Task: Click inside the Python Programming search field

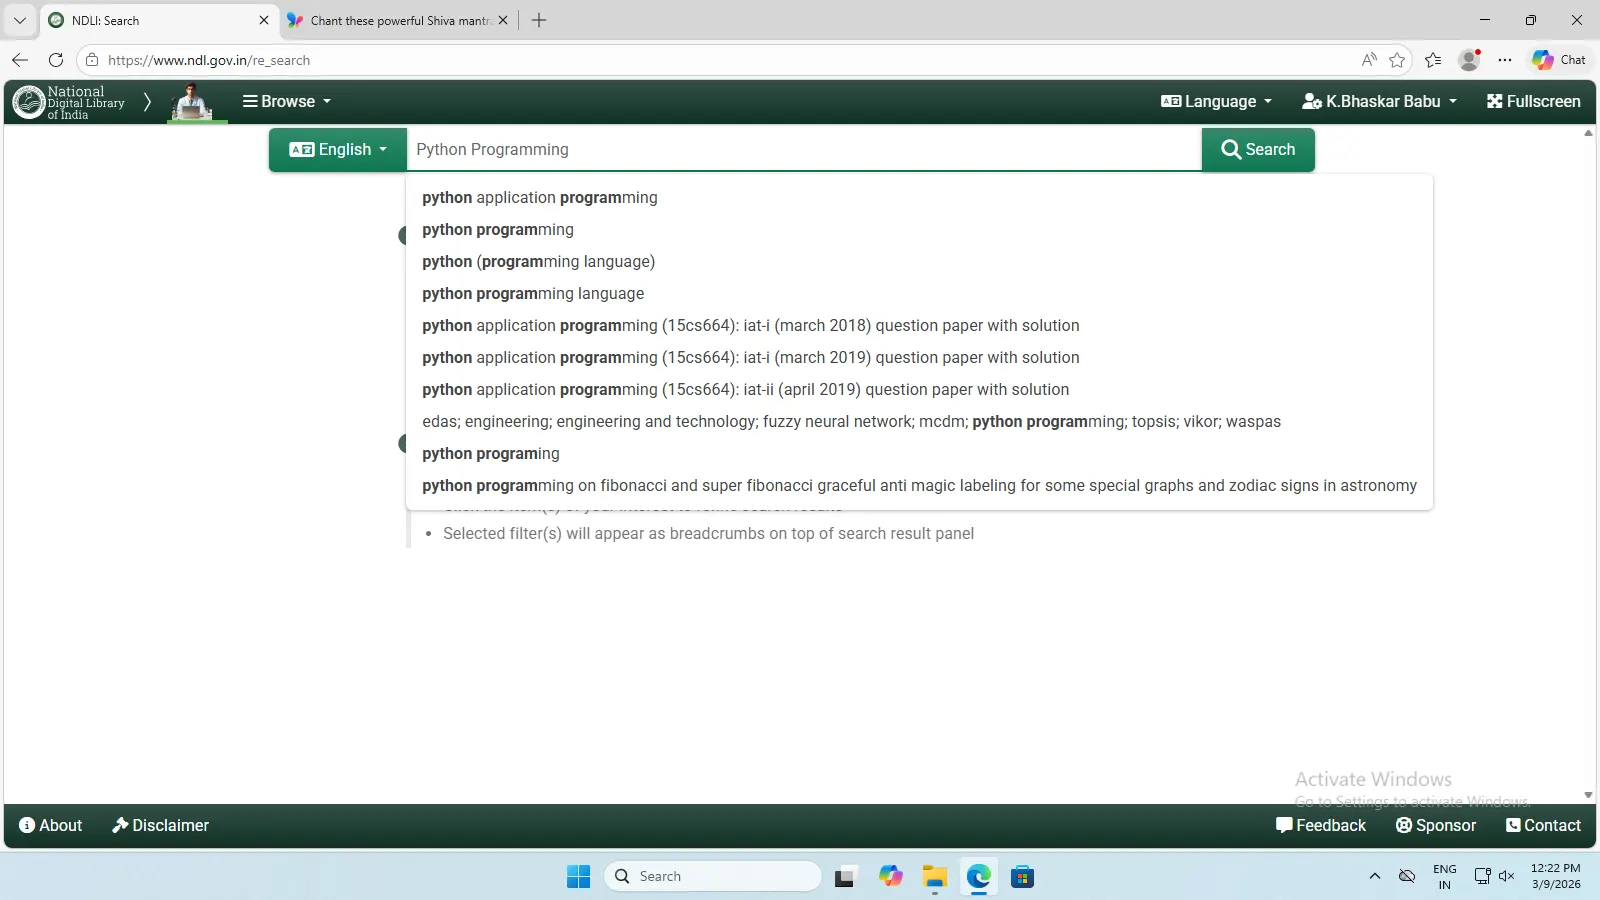Action: 800,150
